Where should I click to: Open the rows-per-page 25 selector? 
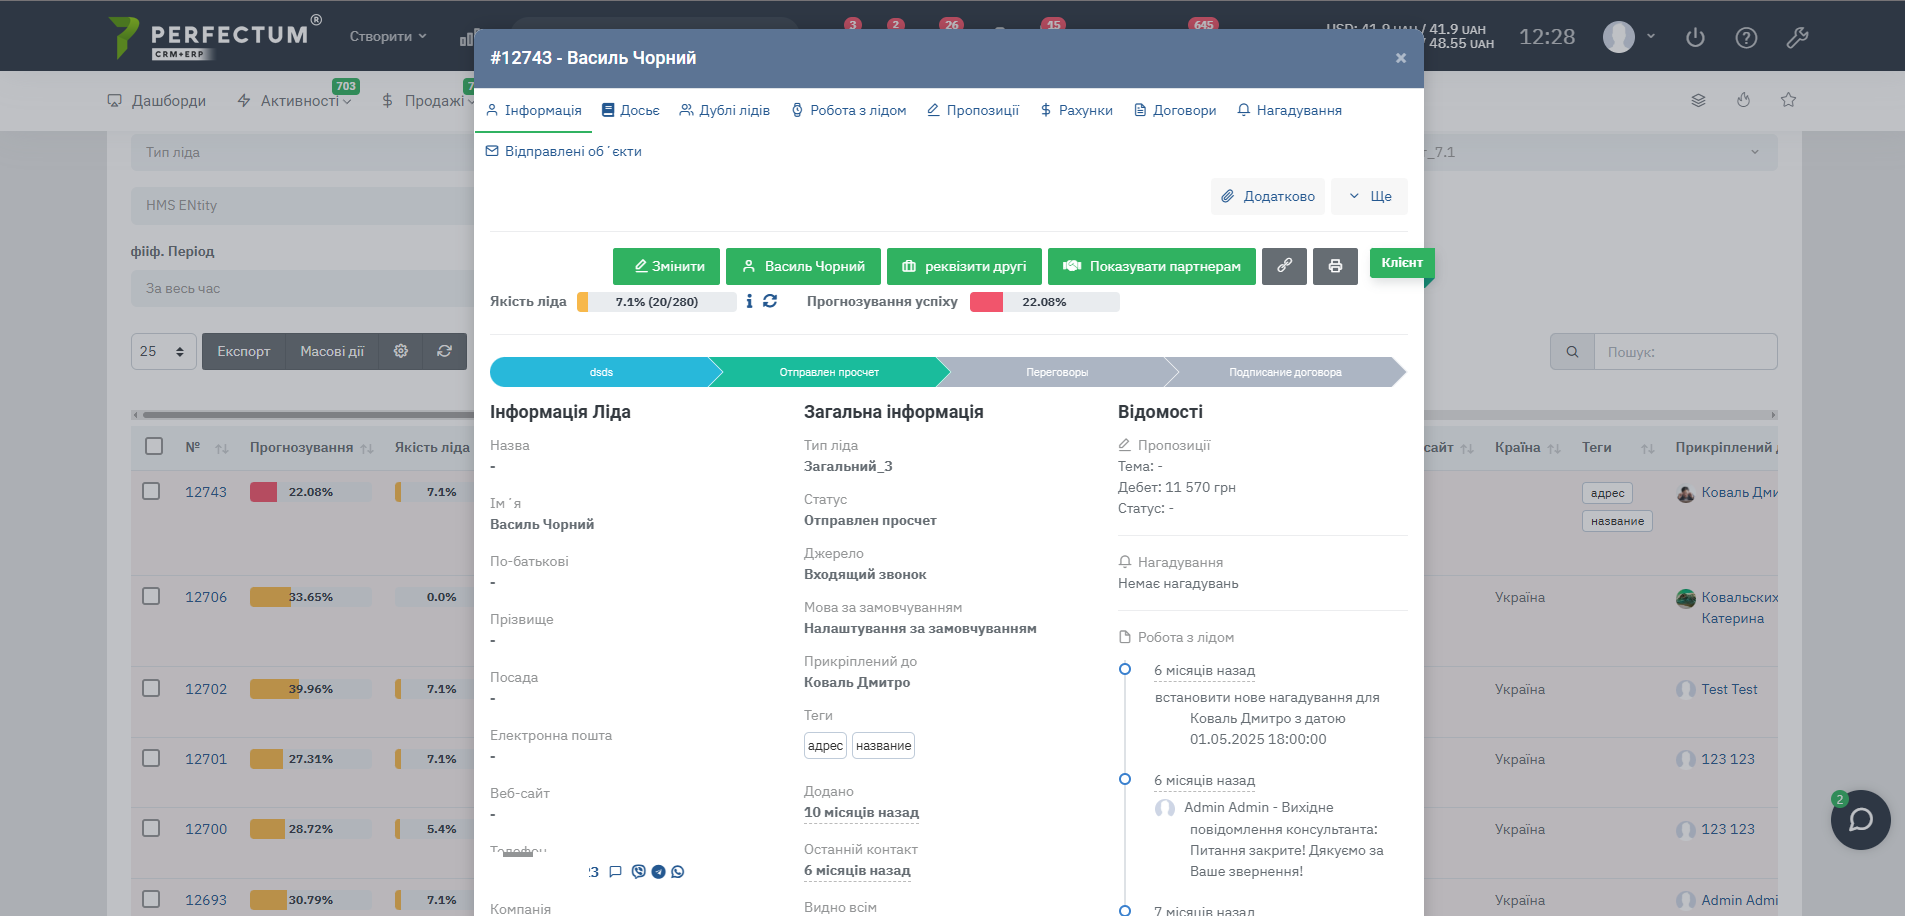pos(163,351)
